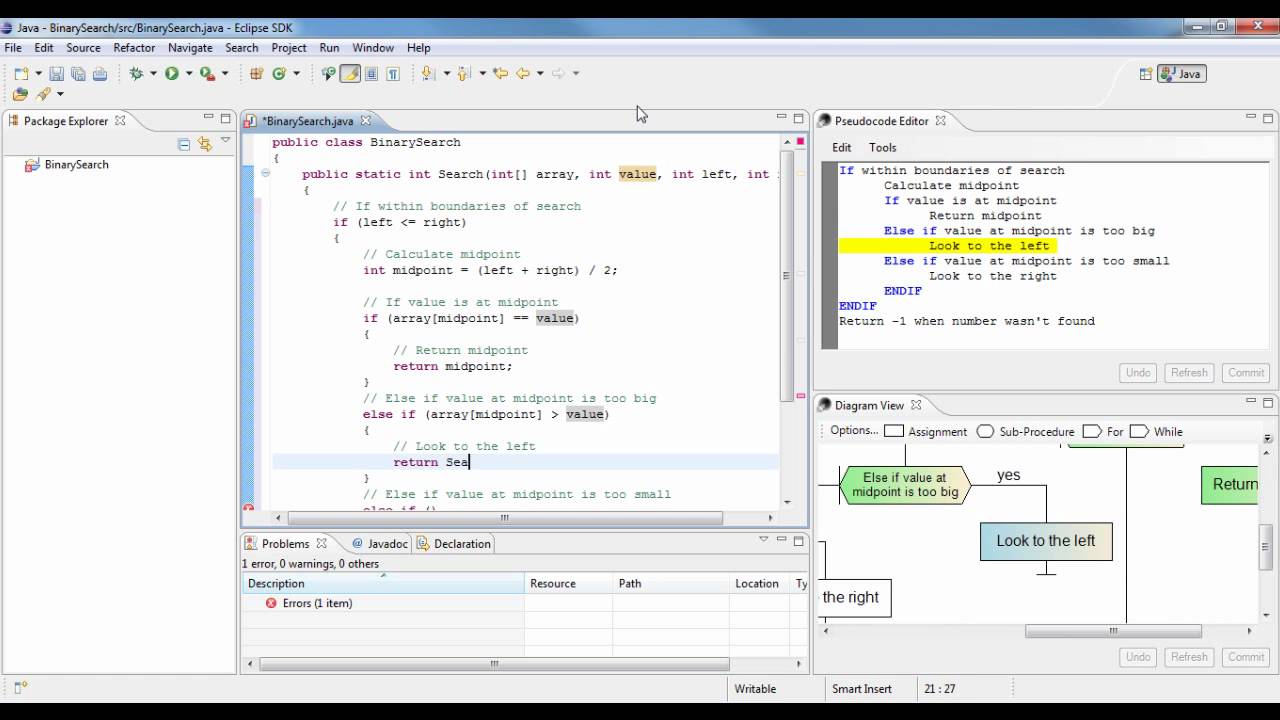Screen dimensions: 1280x720
Task: Select Sub-Procedure shape in Diagram View
Action: coord(1026,432)
